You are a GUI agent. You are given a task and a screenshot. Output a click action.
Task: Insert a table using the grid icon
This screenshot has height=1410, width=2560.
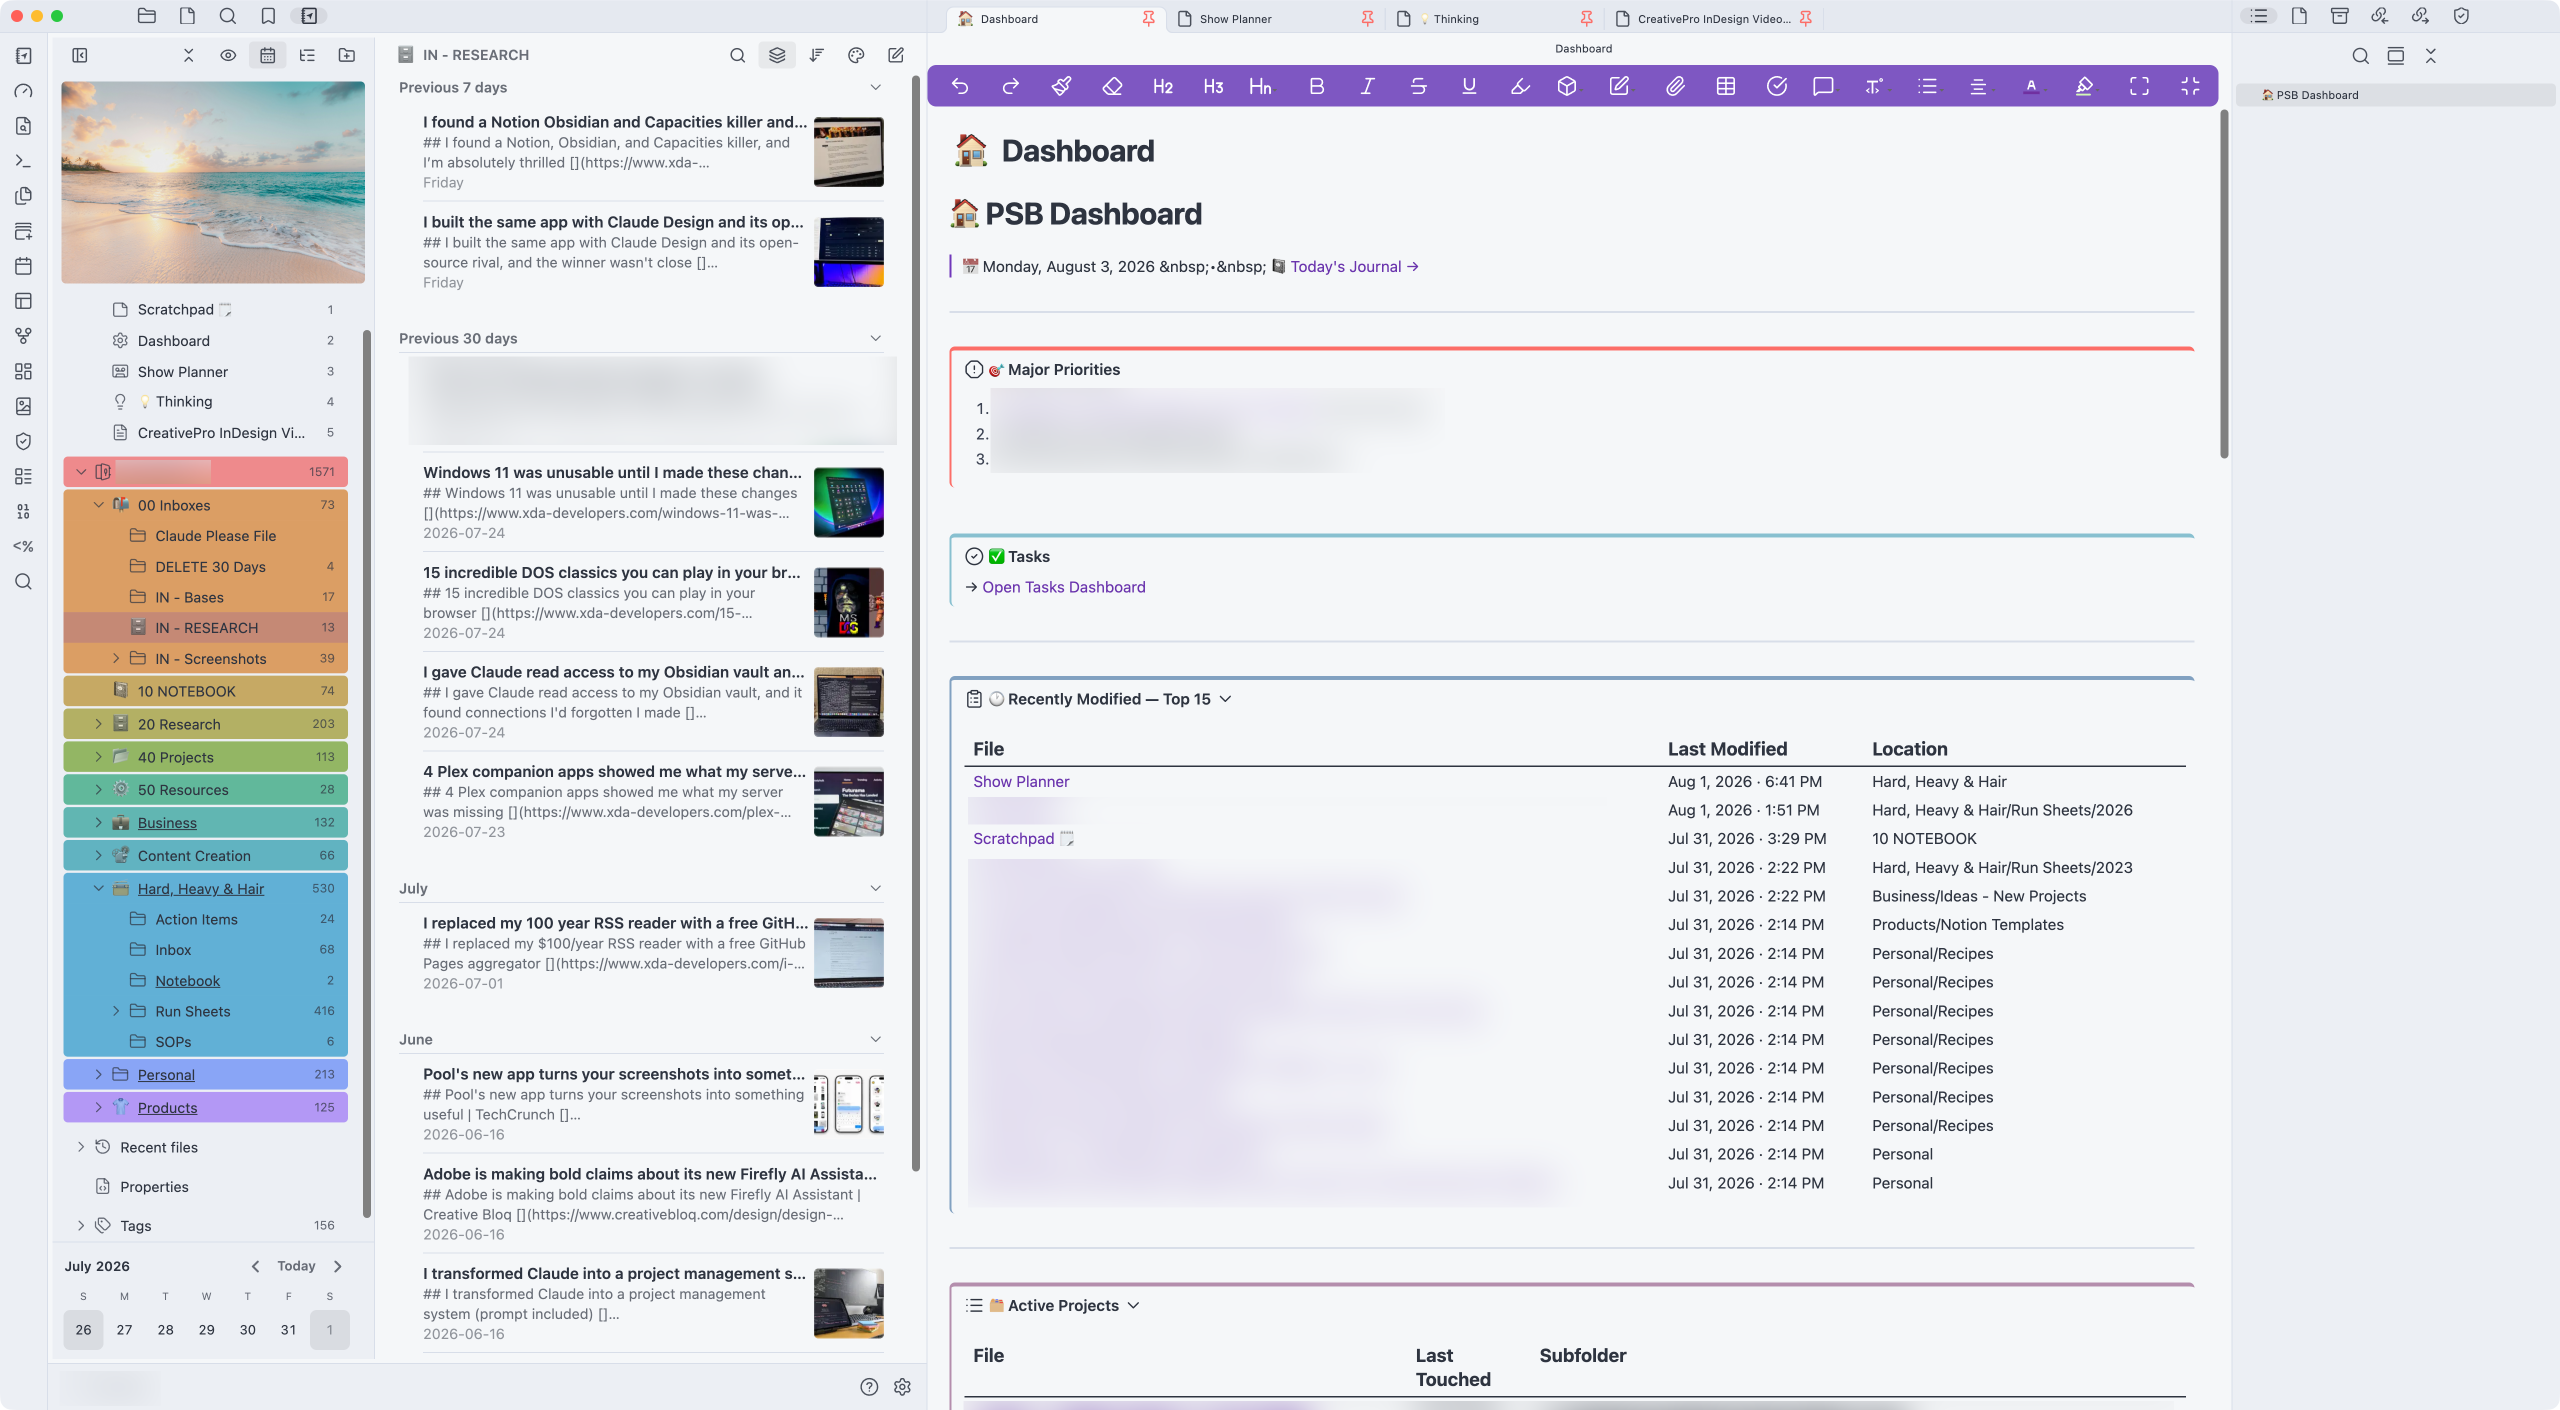(1726, 86)
